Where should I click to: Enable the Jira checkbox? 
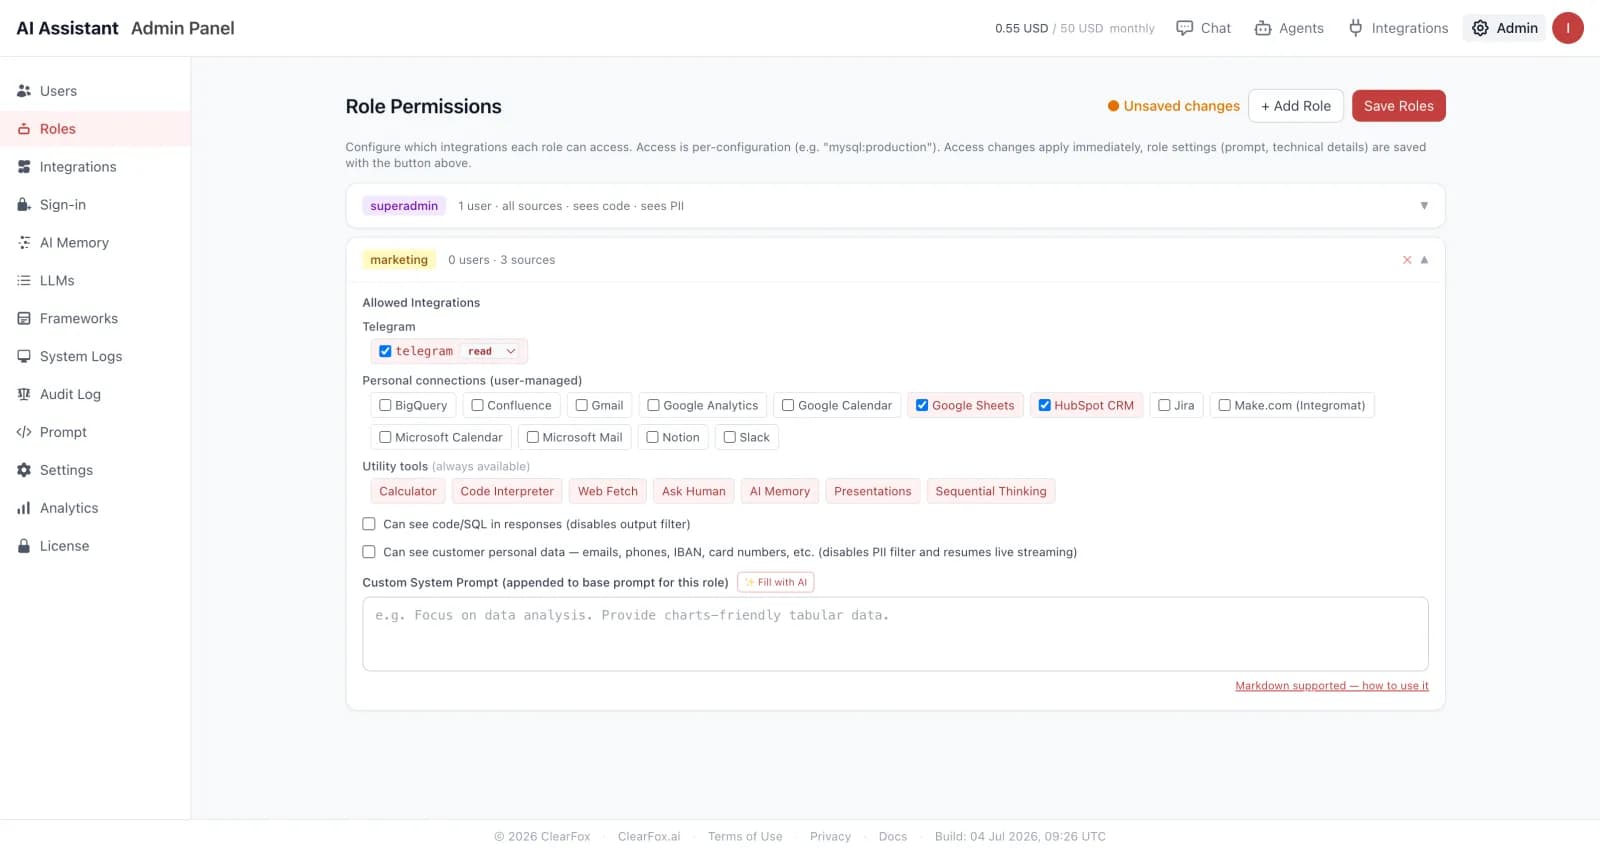click(1164, 405)
